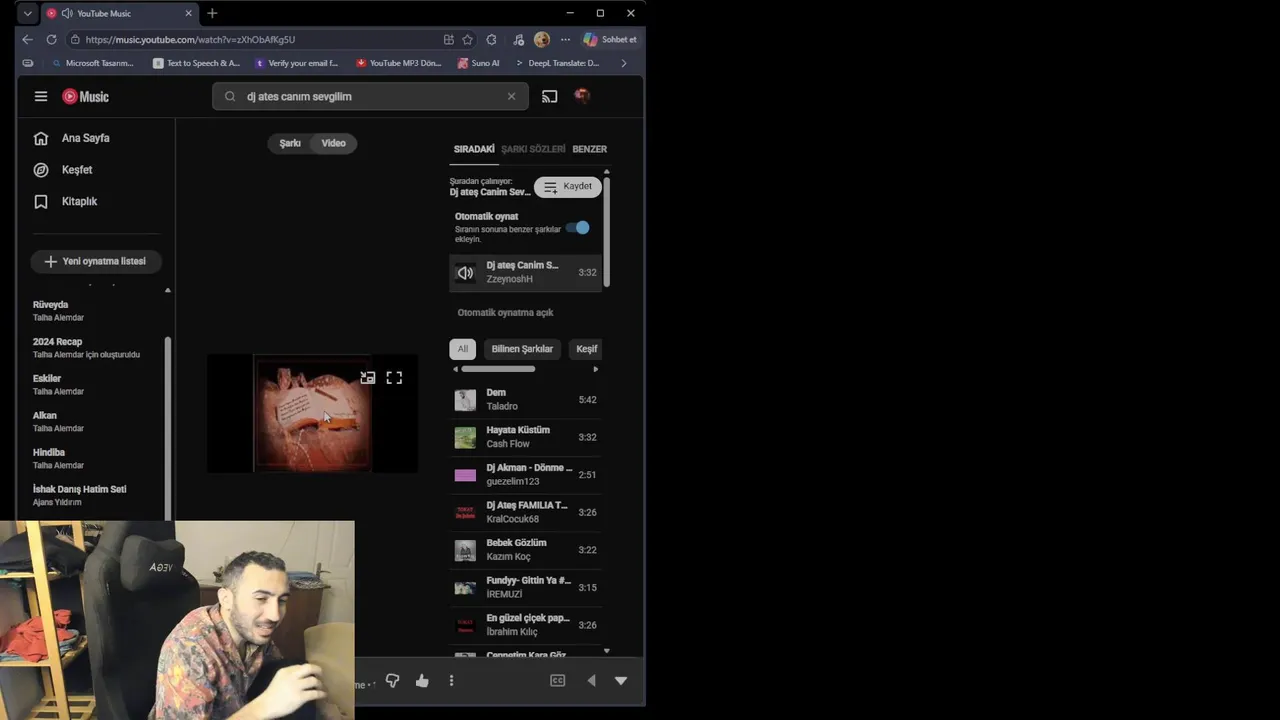Screen dimensions: 1280x720
Task: Click chip scroller right arrow
Action: coord(596,369)
